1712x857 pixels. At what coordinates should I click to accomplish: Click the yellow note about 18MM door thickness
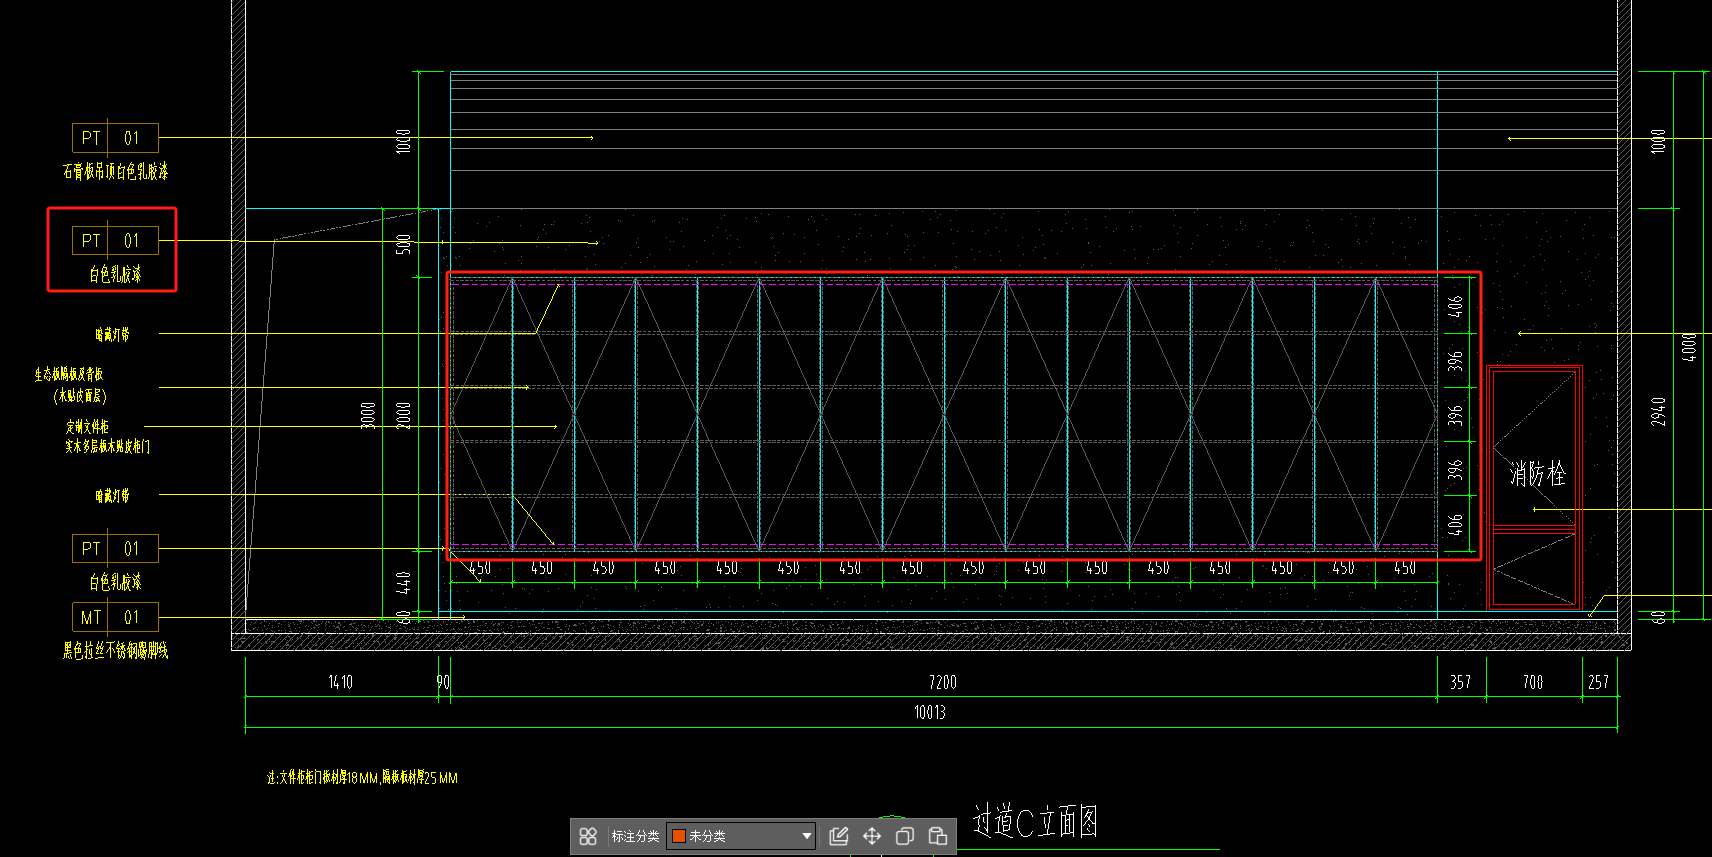[x=362, y=778]
